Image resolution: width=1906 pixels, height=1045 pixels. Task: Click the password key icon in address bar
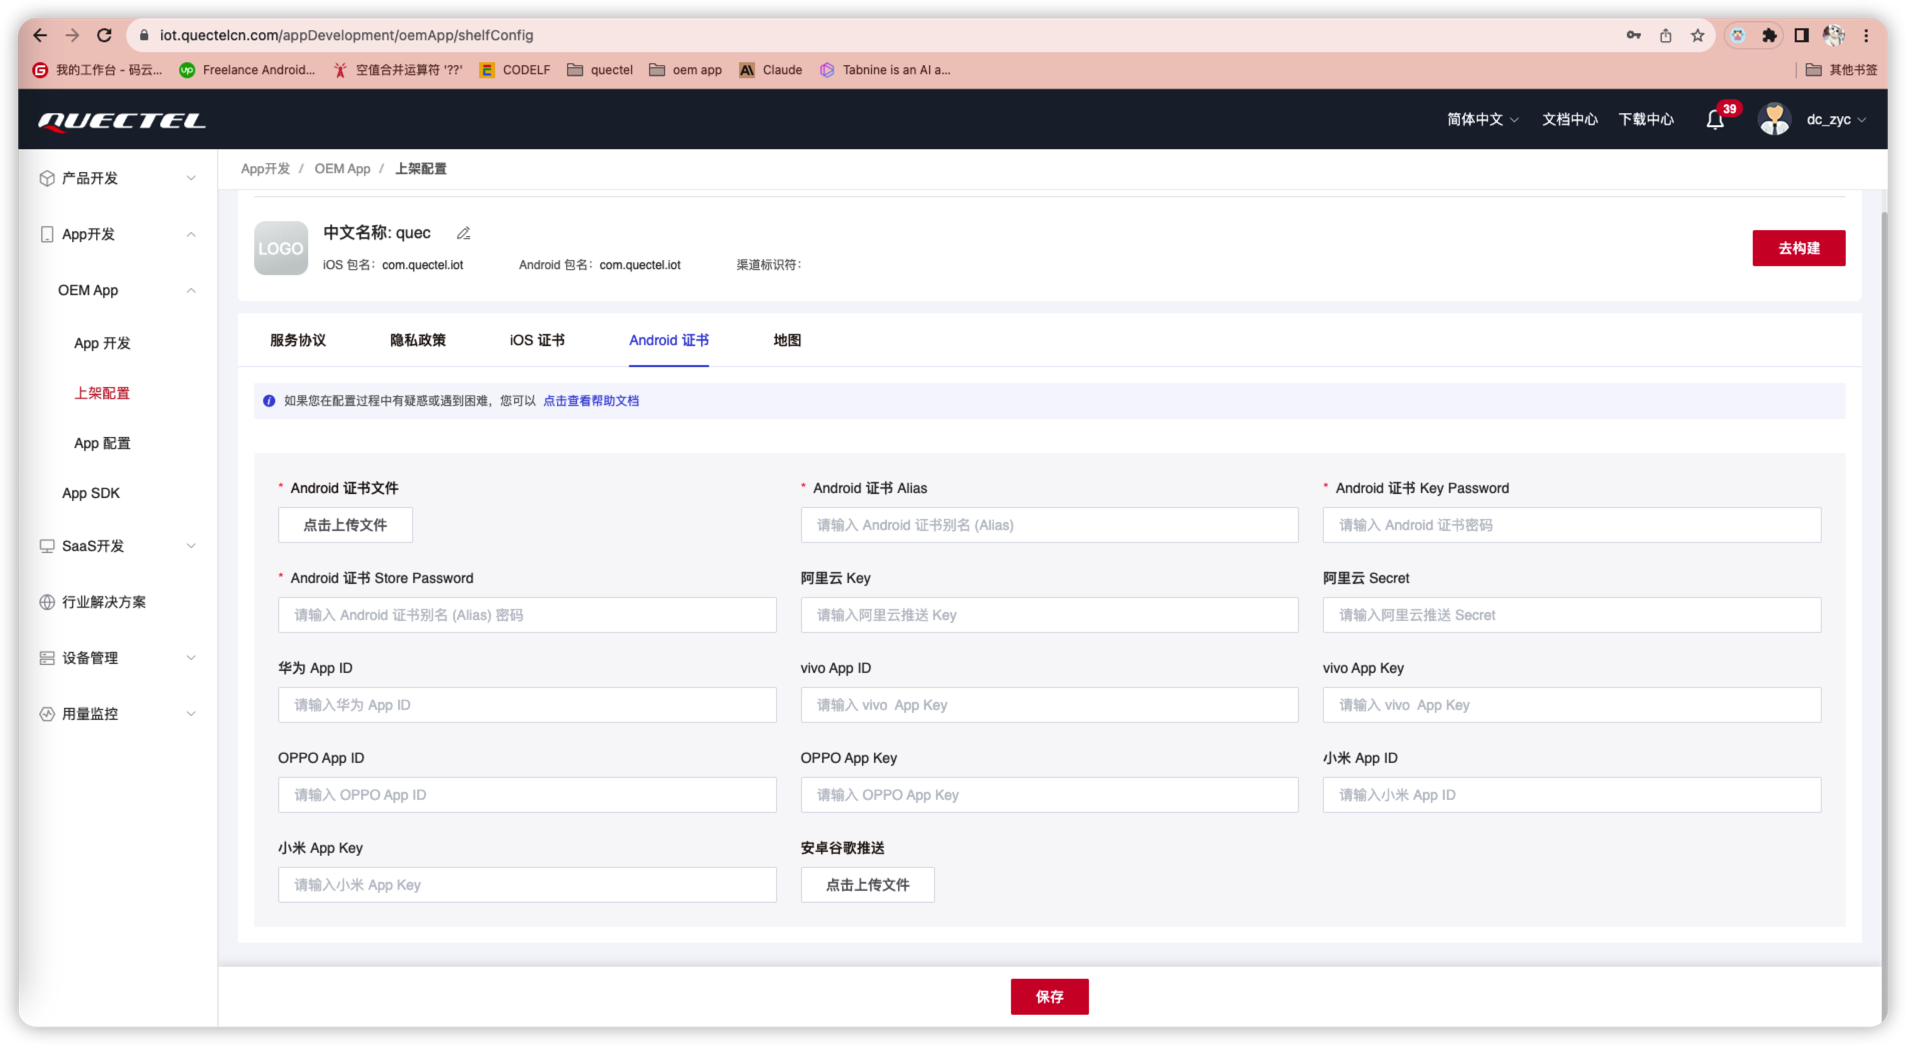click(x=1633, y=35)
